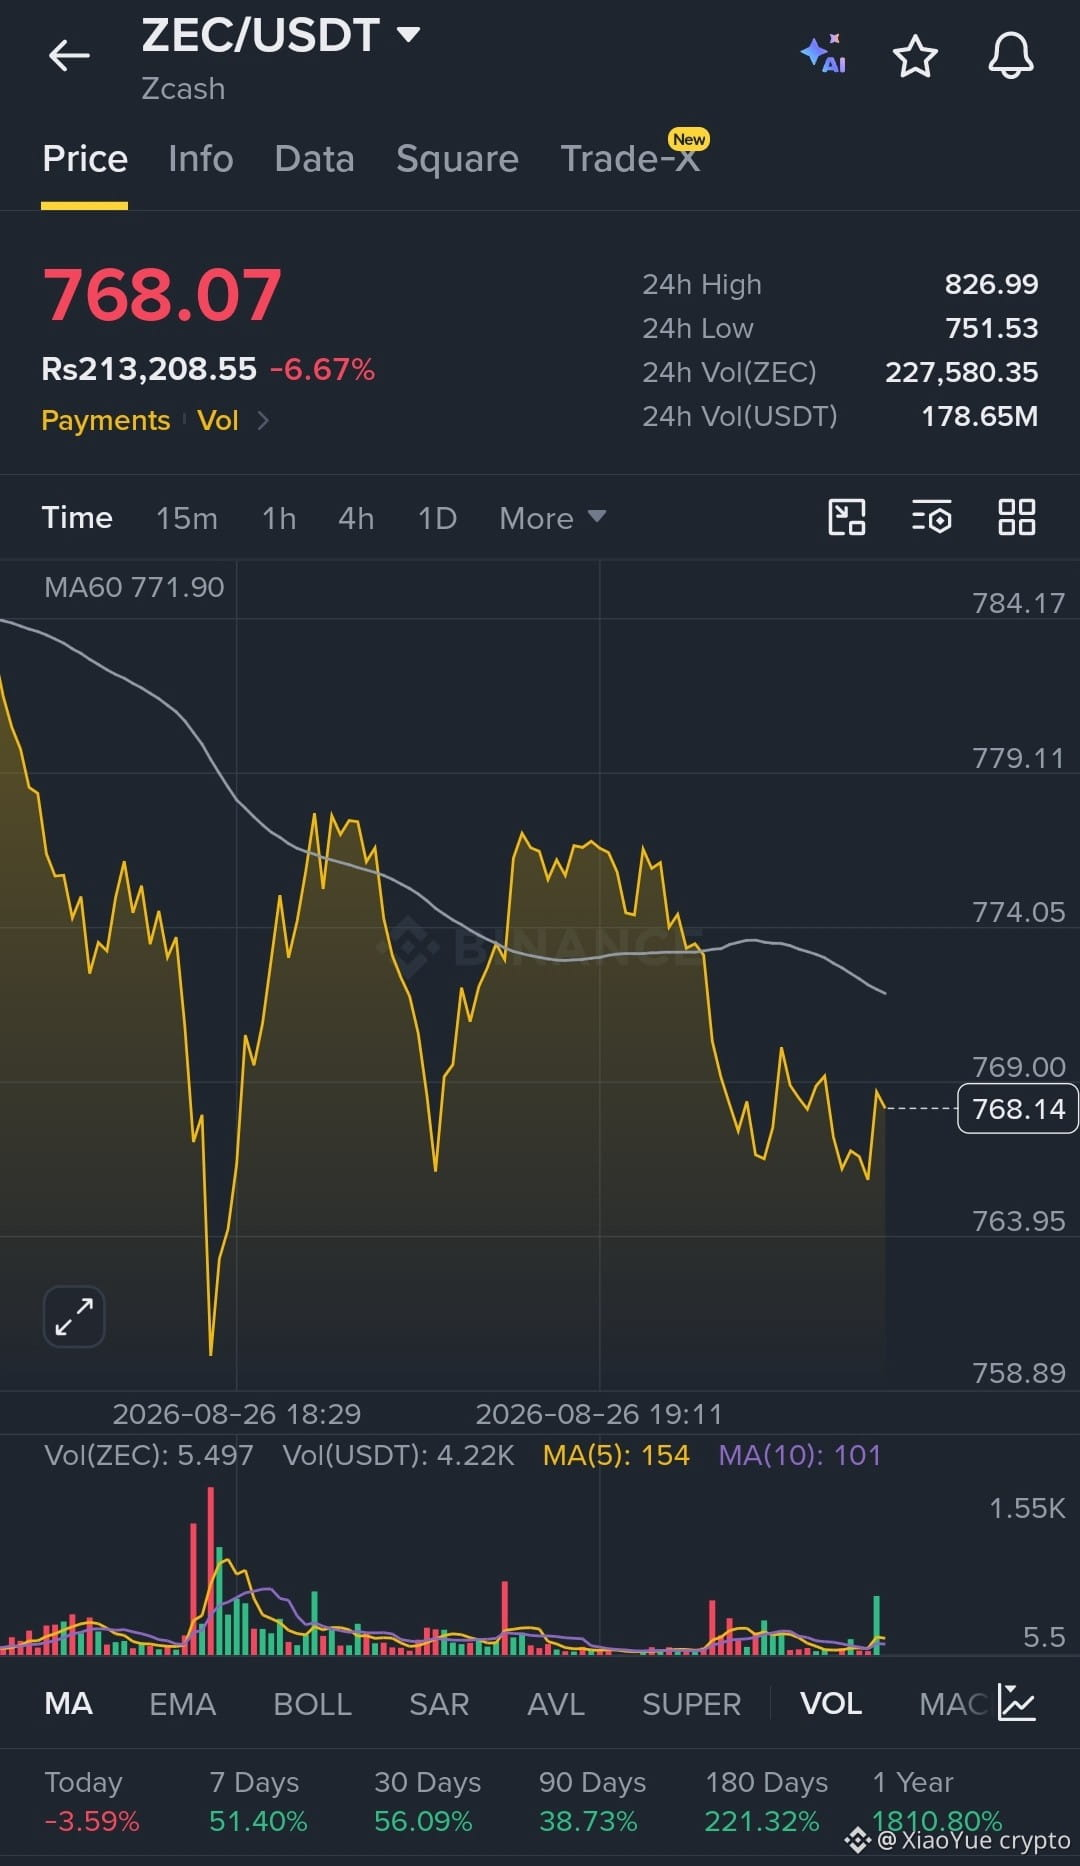
Task: Tap the 180 Days 221.32% performance
Action: coord(766,1801)
